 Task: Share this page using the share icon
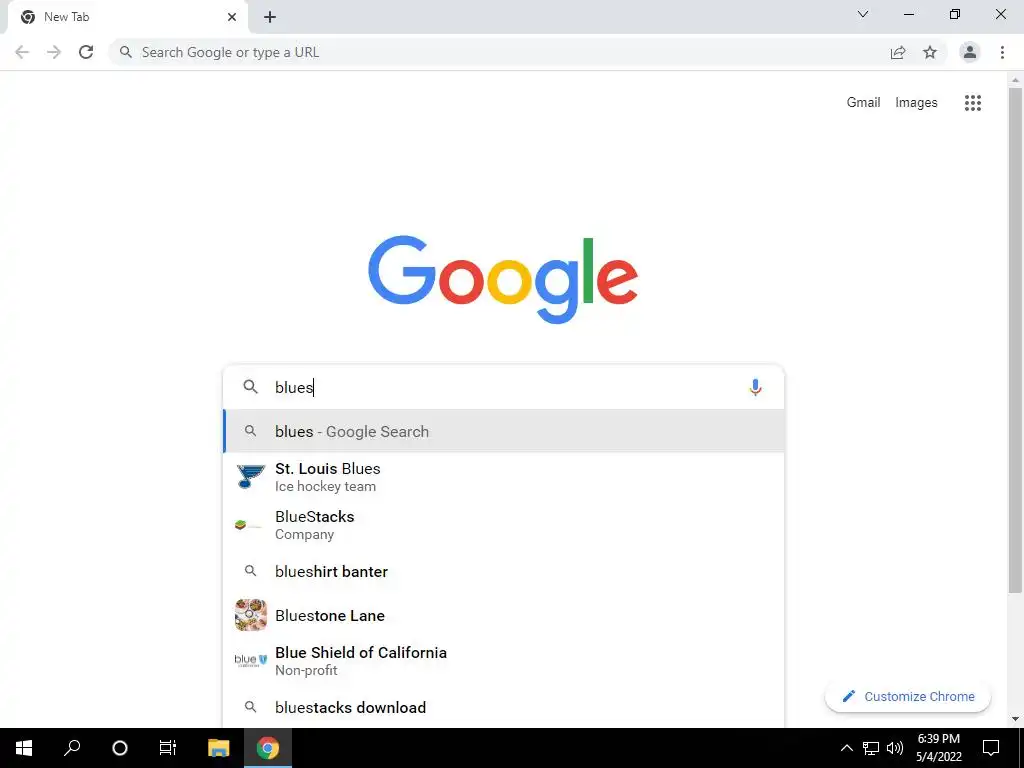[898, 52]
